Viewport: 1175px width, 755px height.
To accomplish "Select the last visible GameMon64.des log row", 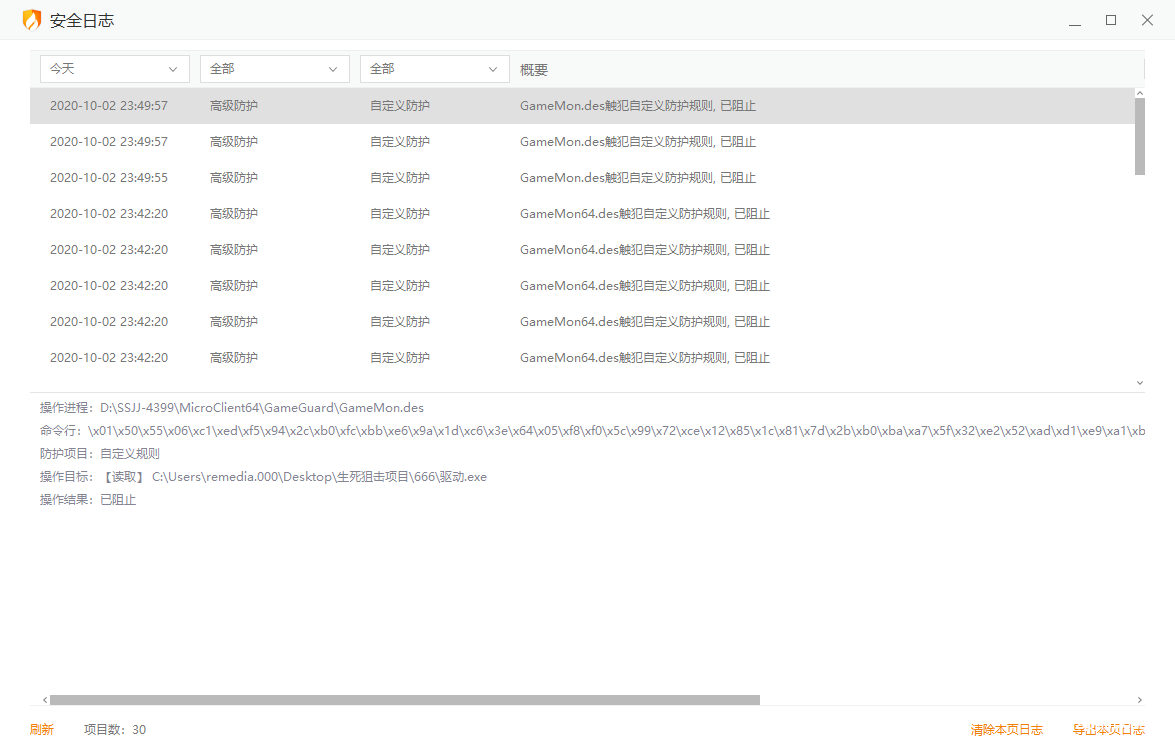I will click(x=580, y=358).
